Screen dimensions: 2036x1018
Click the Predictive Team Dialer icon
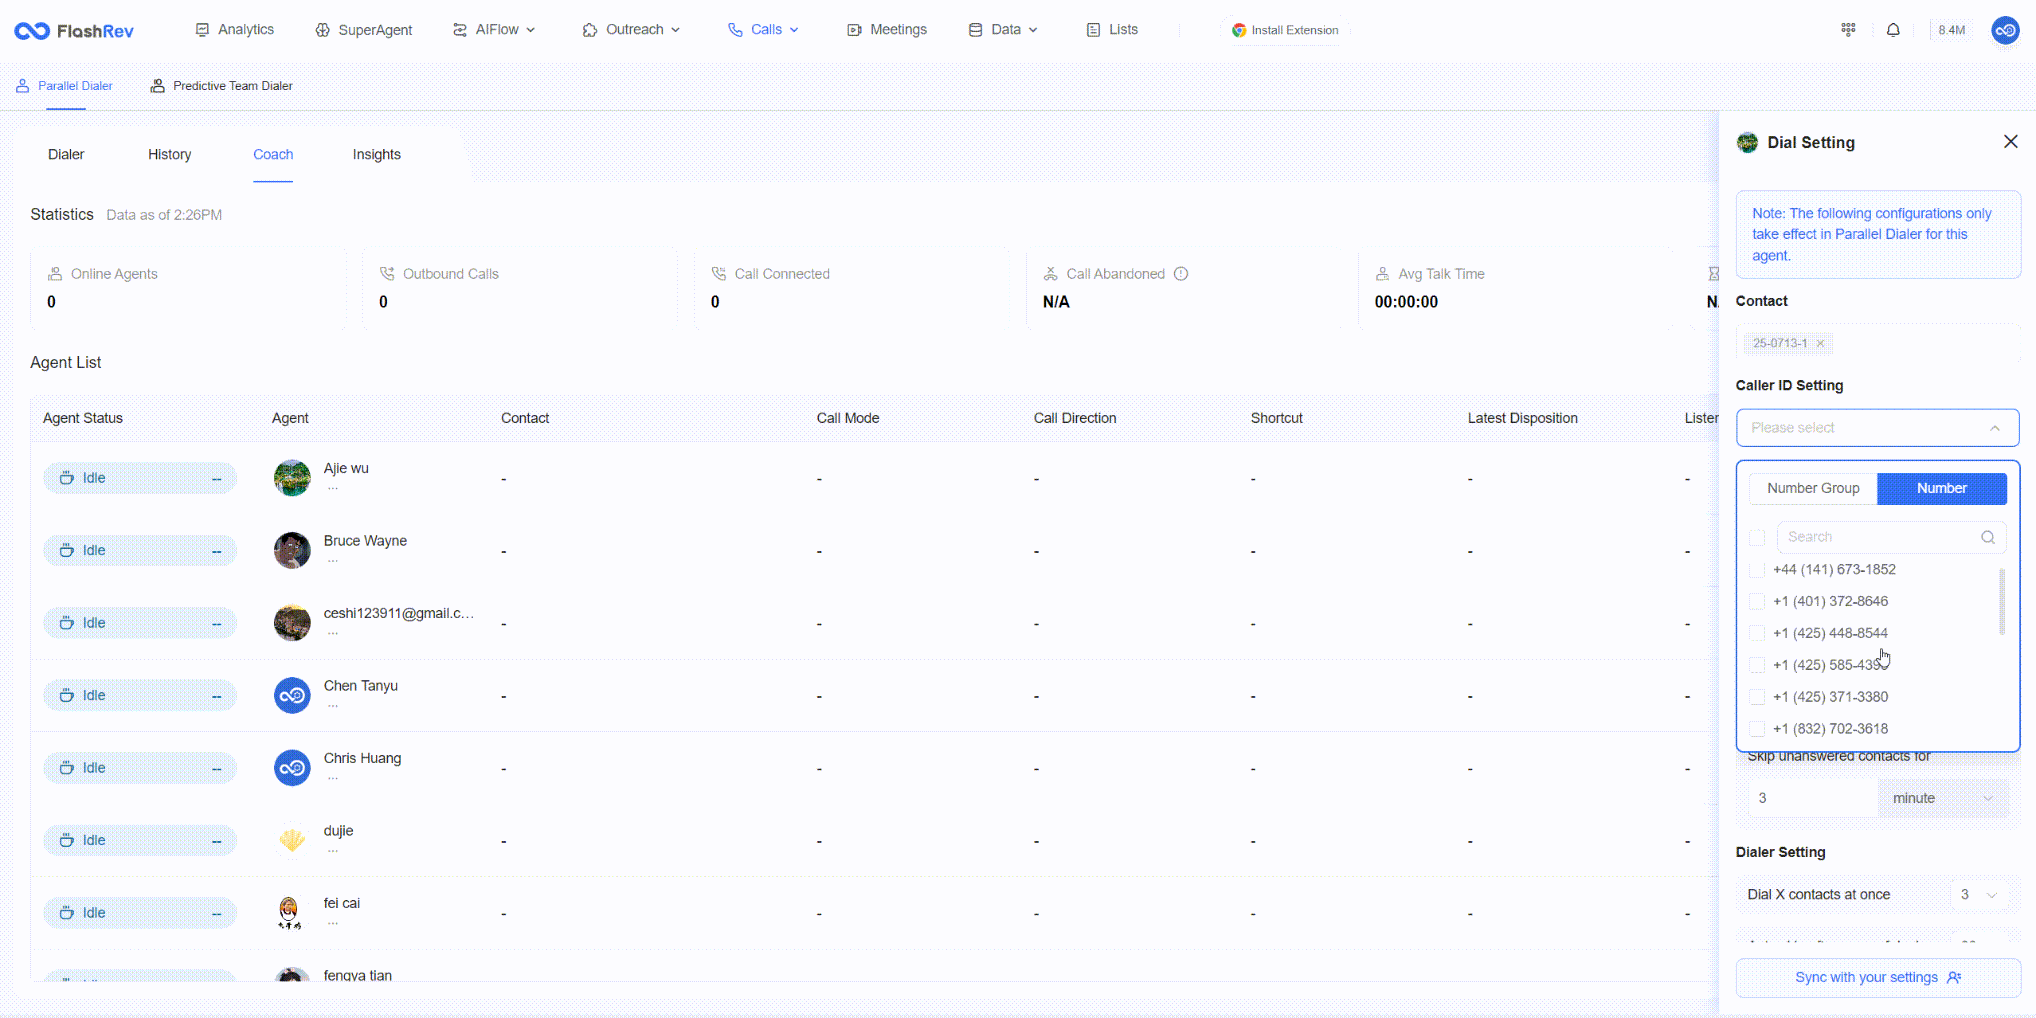click(x=157, y=86)
